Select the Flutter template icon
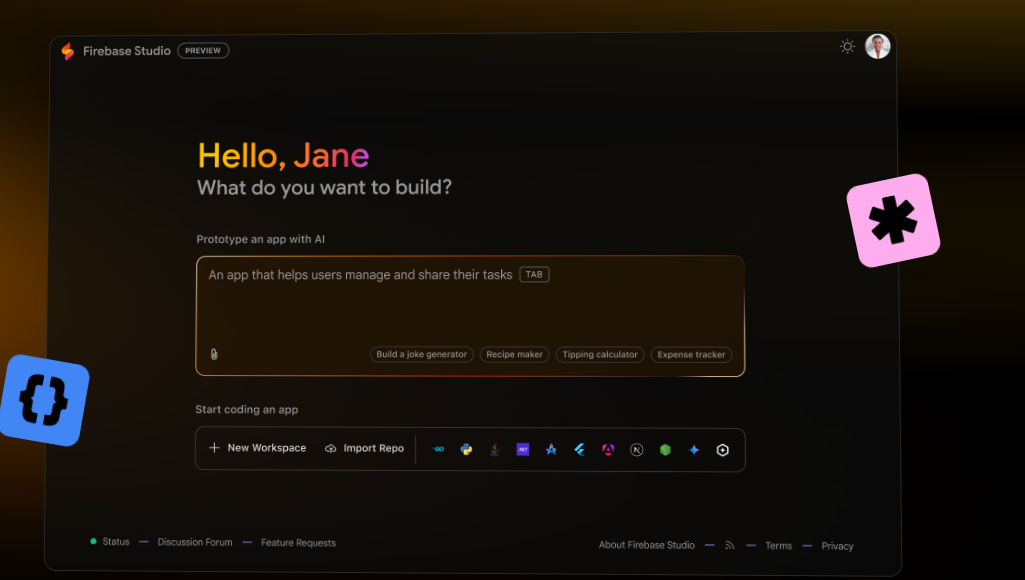 pos(579,450)
